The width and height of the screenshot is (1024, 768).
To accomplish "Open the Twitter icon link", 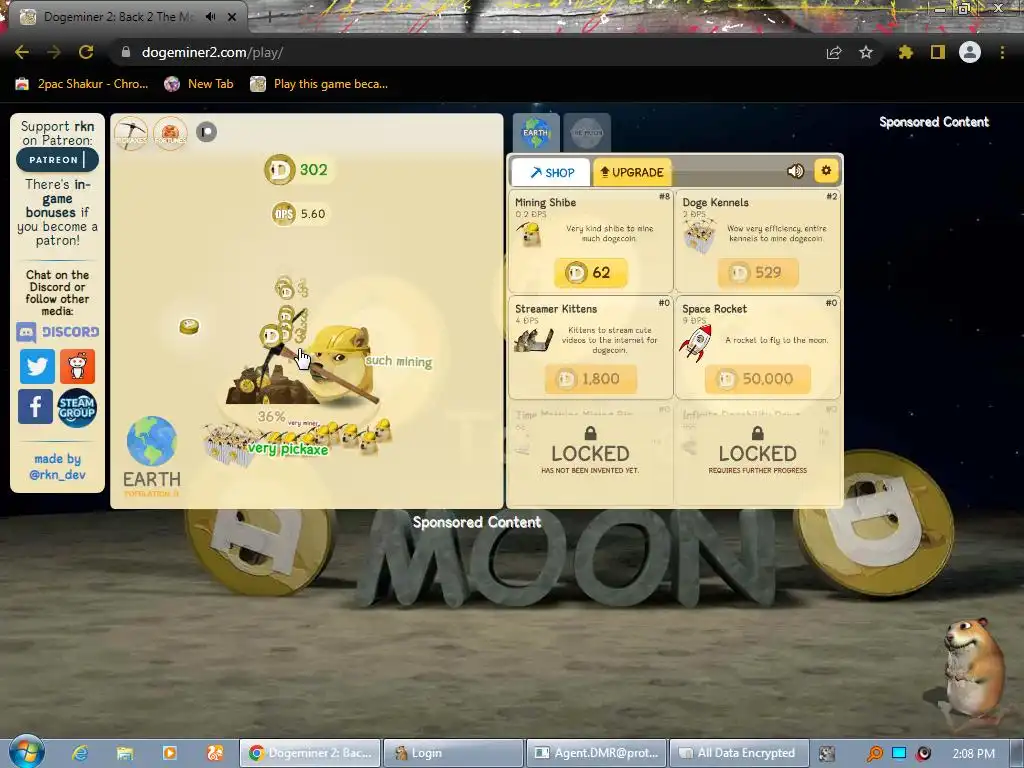I will (37, 366).
